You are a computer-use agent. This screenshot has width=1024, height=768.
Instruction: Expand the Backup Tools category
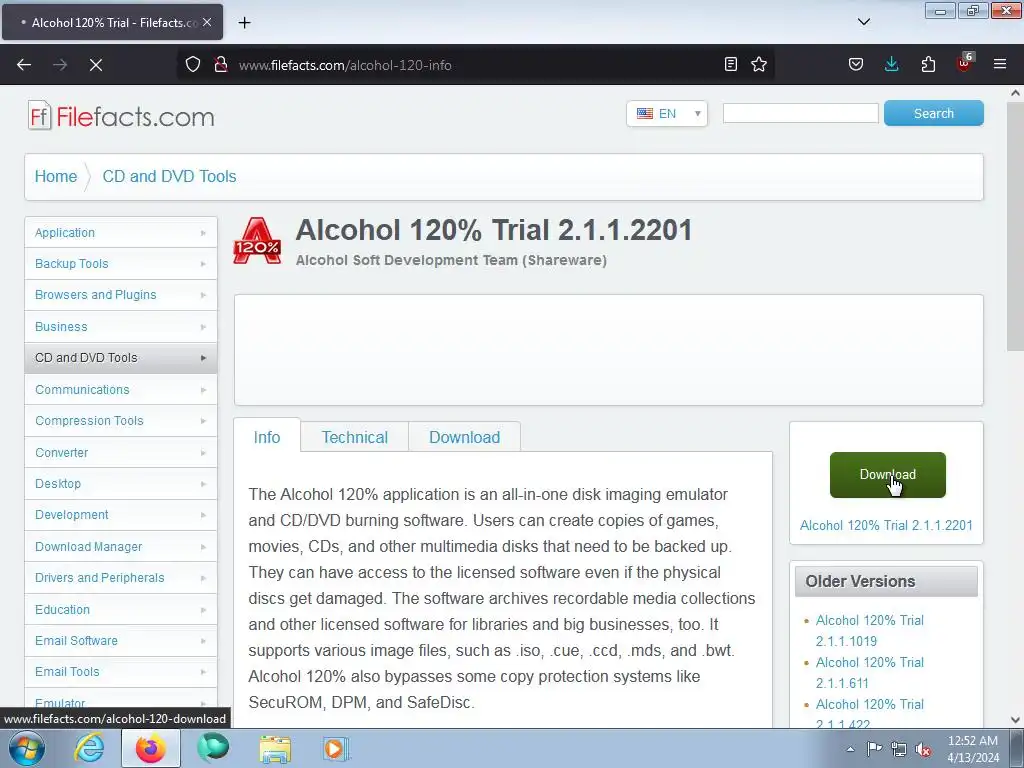(121, 264)
